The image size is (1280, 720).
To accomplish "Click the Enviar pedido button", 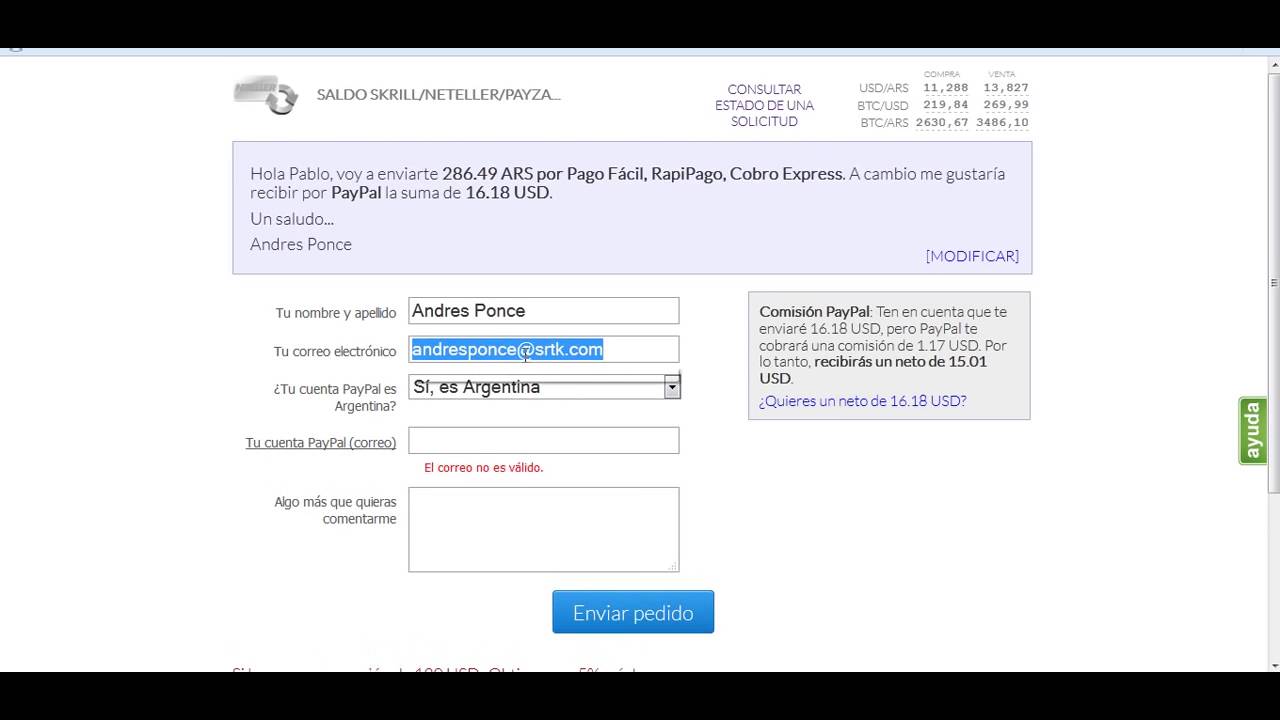I will point(633,612).
